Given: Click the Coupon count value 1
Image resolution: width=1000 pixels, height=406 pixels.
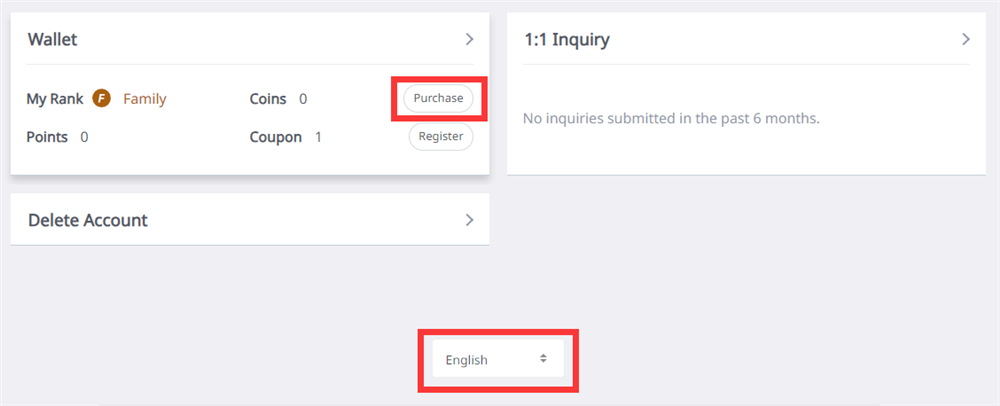Looking at the screenshot, I should 318,137.
